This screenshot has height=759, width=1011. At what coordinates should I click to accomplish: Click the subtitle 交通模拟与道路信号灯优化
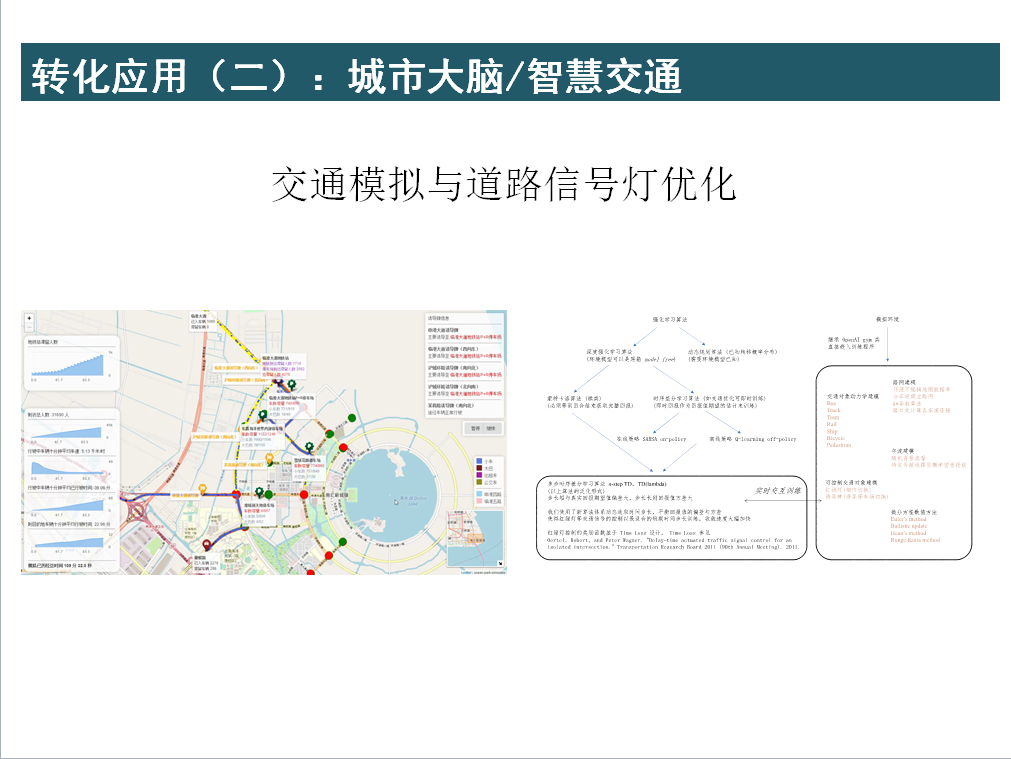tap(504, 184)
